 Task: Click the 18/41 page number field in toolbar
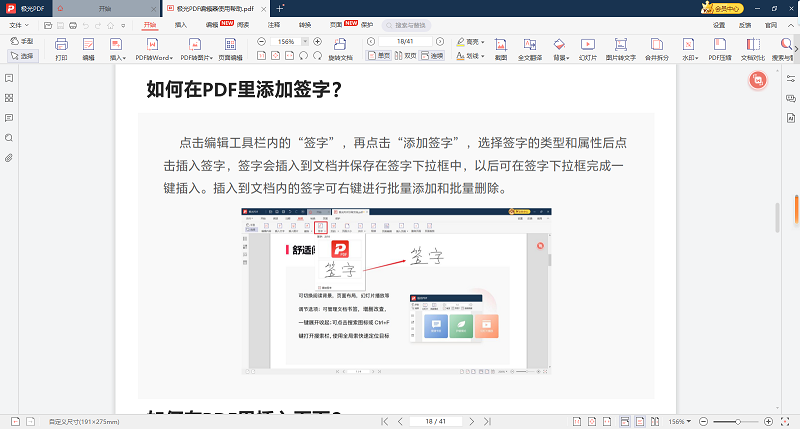click(405, 41)
